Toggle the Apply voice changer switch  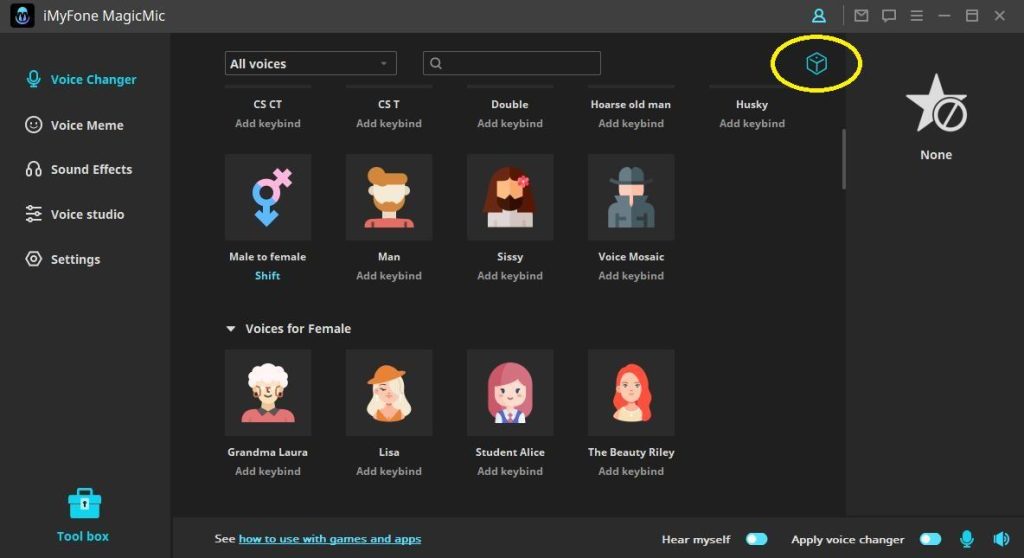click(x=930, y=539)
